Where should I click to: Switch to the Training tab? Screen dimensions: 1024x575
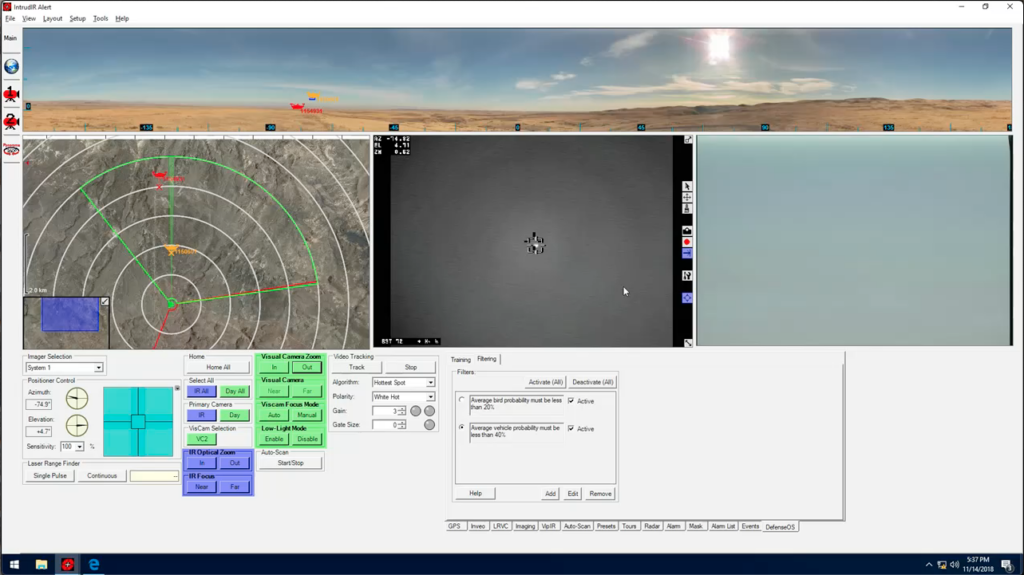tap(460, 359)
